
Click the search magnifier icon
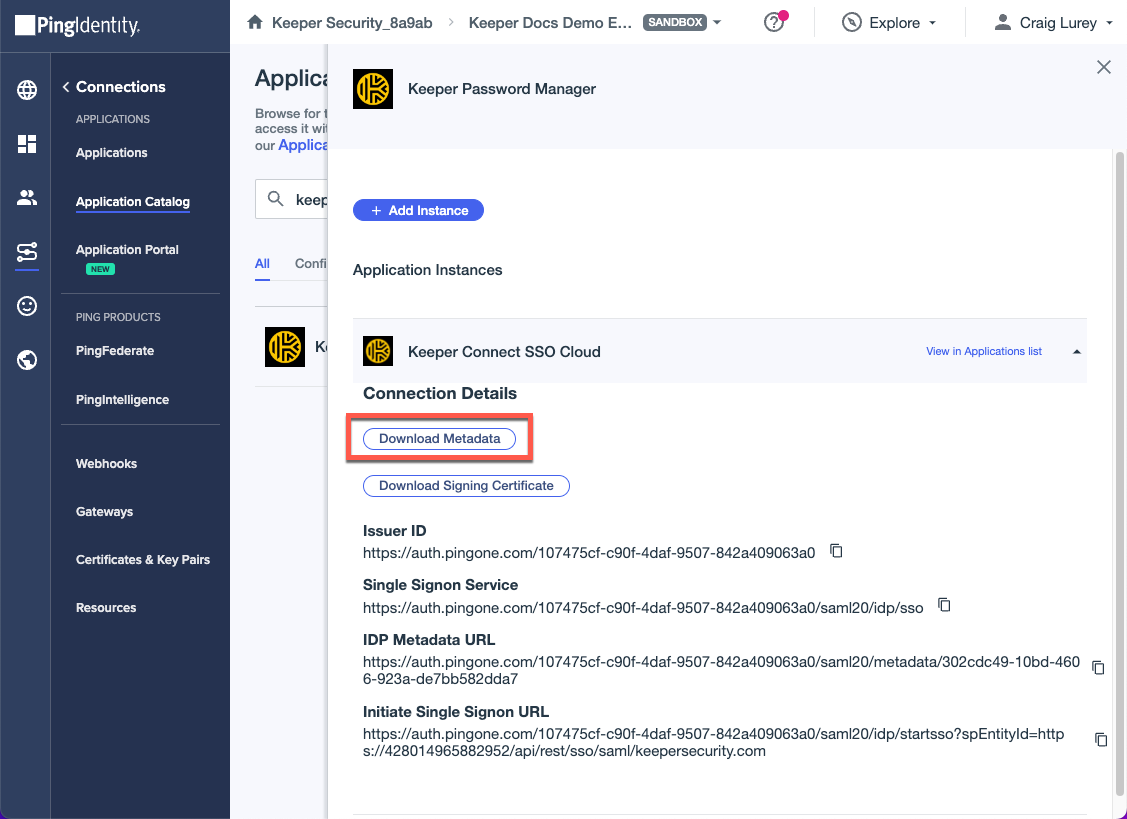pyautogui.click(x=275, y=198)
